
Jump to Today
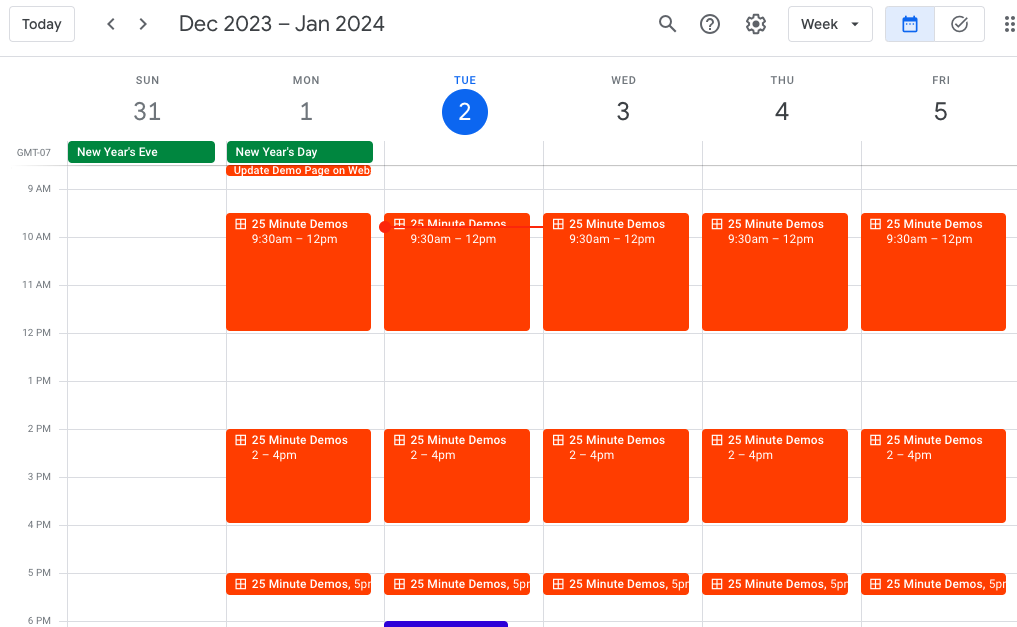[42, 24]
